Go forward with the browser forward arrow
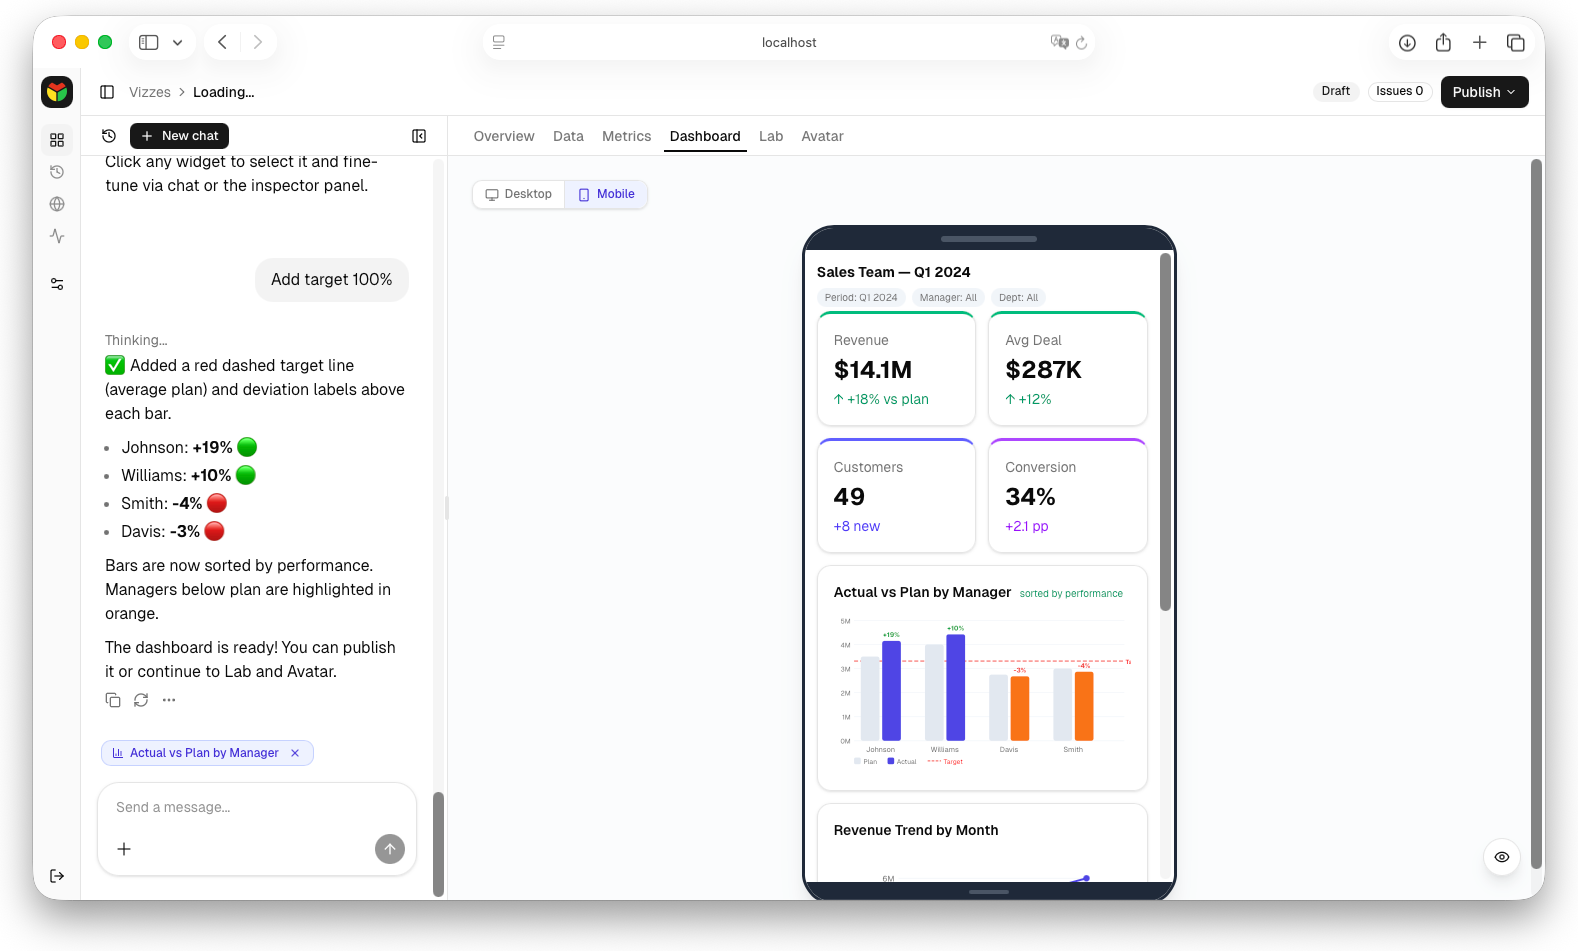Image resolution: width=1578 pixels, height=951 pixels. pyautogui.click(x=258, y=42)
